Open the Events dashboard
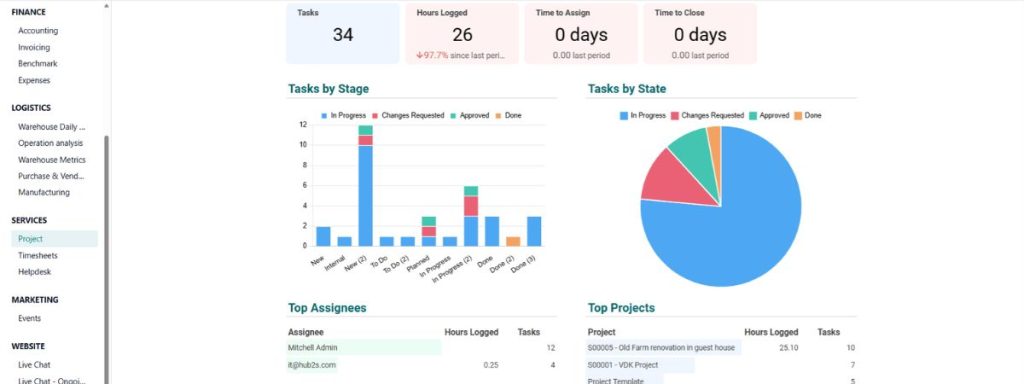 29,318
